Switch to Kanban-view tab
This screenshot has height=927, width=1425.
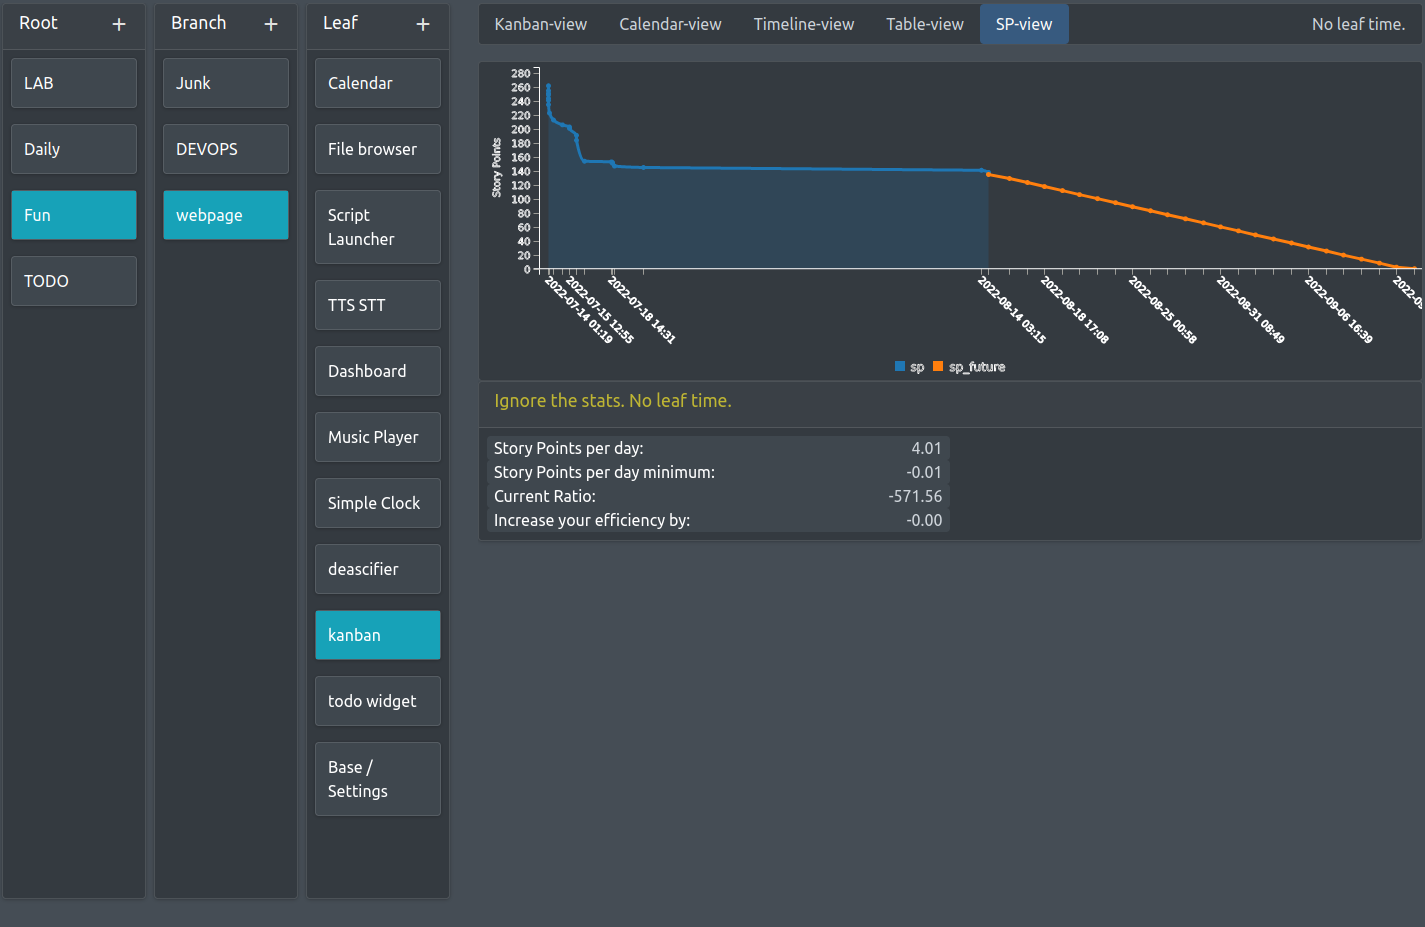(x=541, y=24)
